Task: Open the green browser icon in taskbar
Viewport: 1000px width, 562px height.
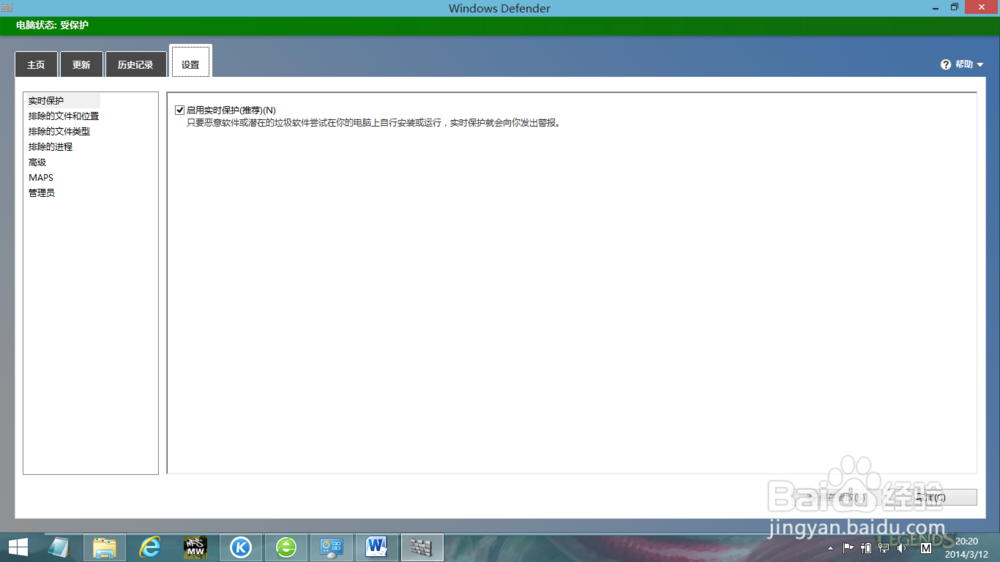Action: 286,547
